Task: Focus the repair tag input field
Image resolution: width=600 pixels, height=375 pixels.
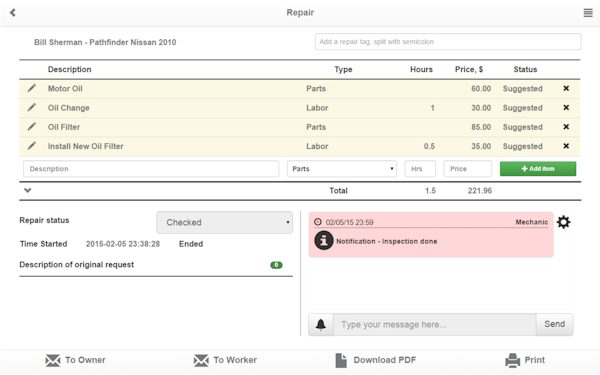Action: pos(448,42)
